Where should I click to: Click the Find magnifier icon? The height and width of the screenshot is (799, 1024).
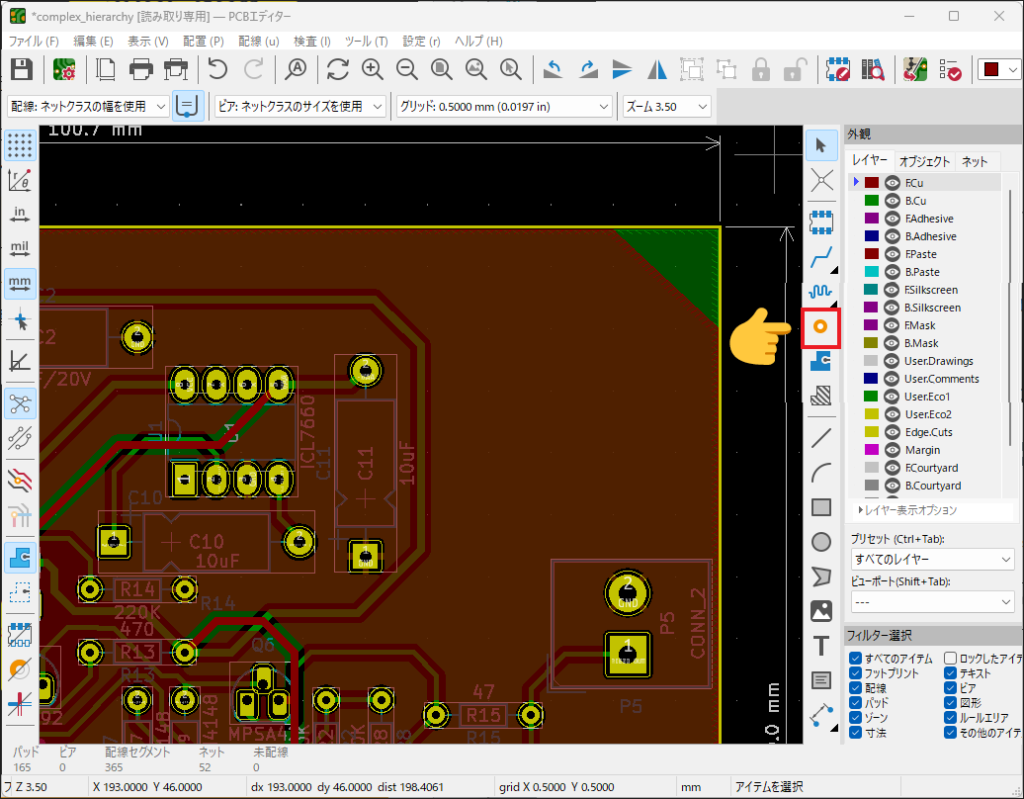(296, 69)
